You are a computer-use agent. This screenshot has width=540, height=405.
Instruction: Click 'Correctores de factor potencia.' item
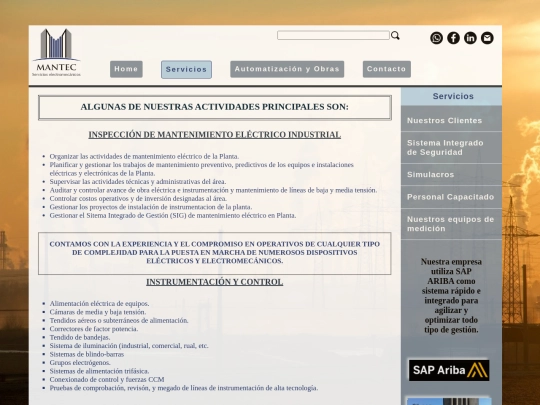94,329
